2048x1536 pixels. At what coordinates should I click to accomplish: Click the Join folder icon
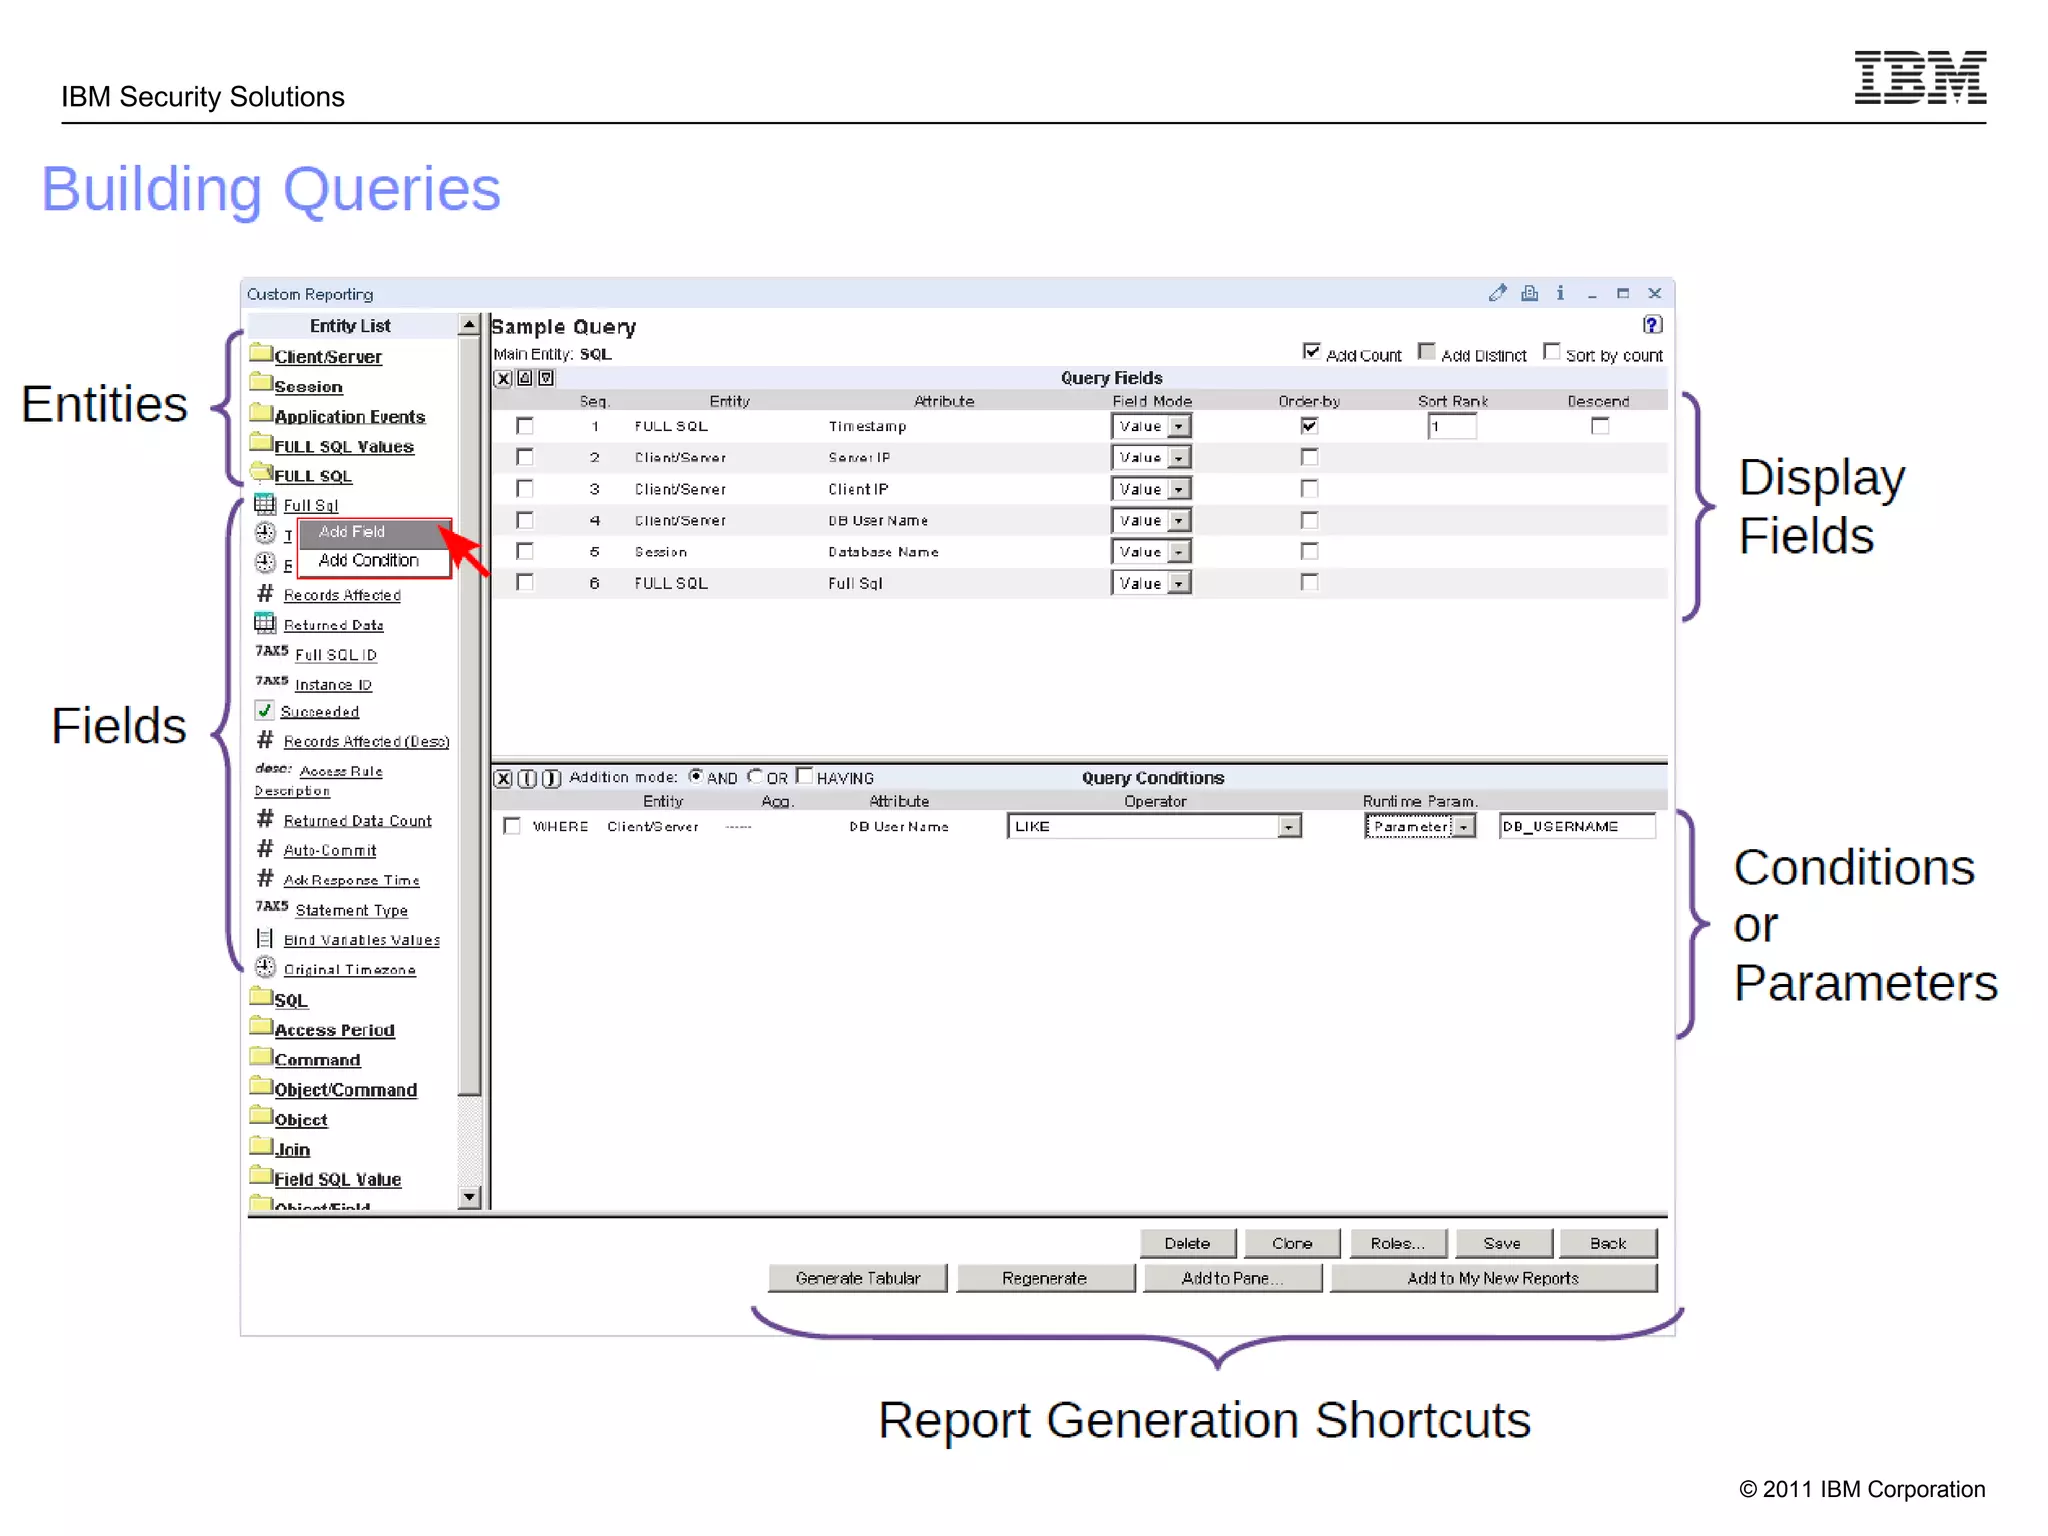click(261, 1147)
